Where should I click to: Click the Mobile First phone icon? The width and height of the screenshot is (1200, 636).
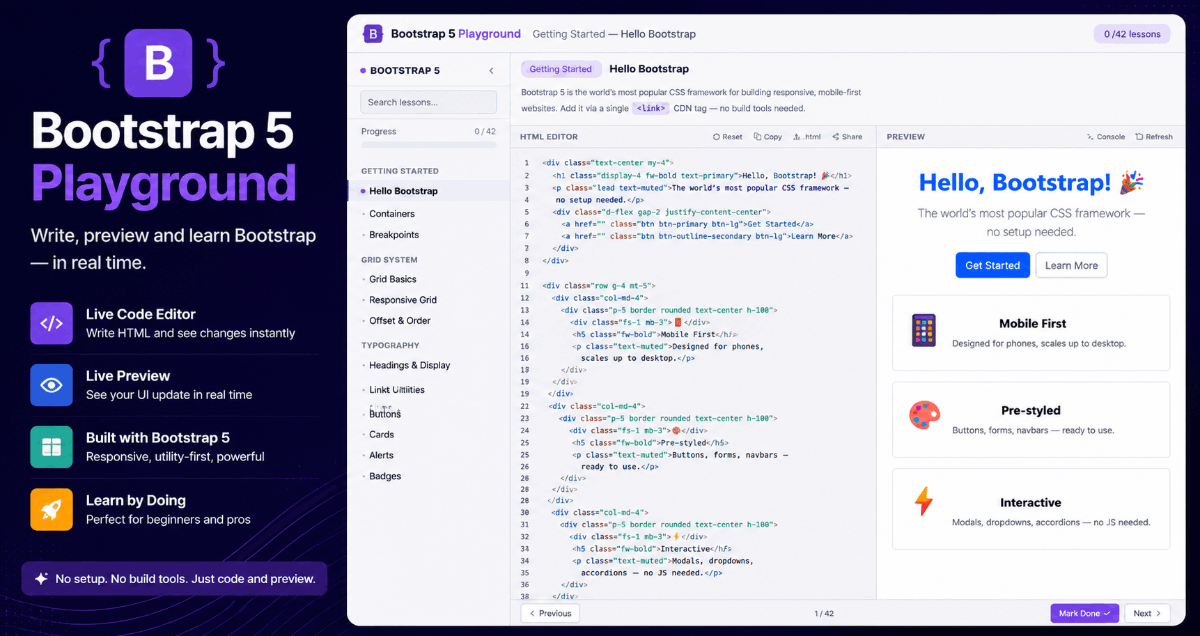coord(924,330)
